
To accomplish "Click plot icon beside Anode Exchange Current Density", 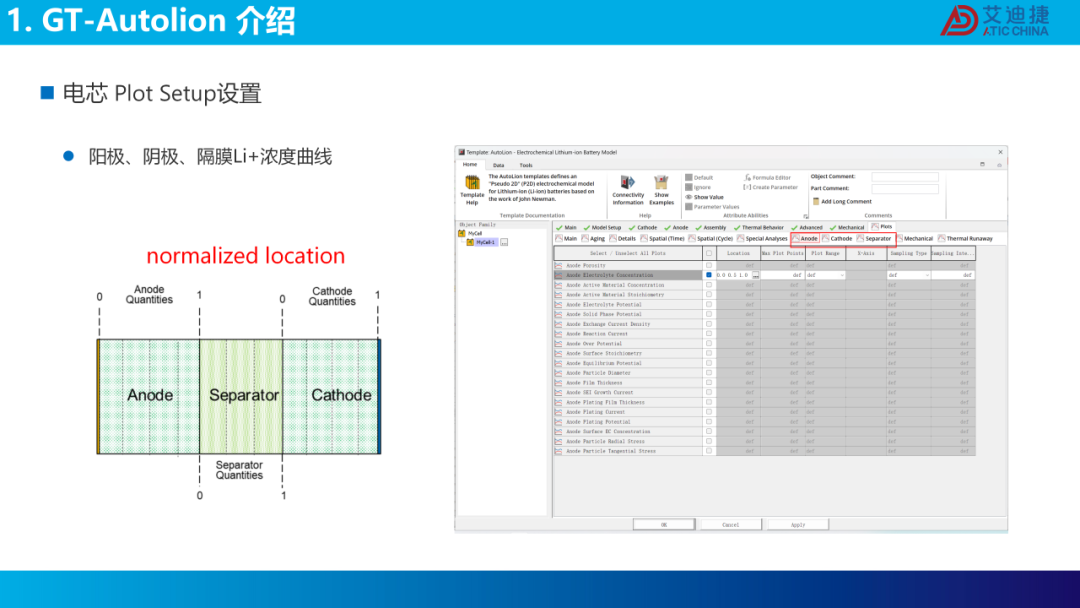I will point(559,324).
